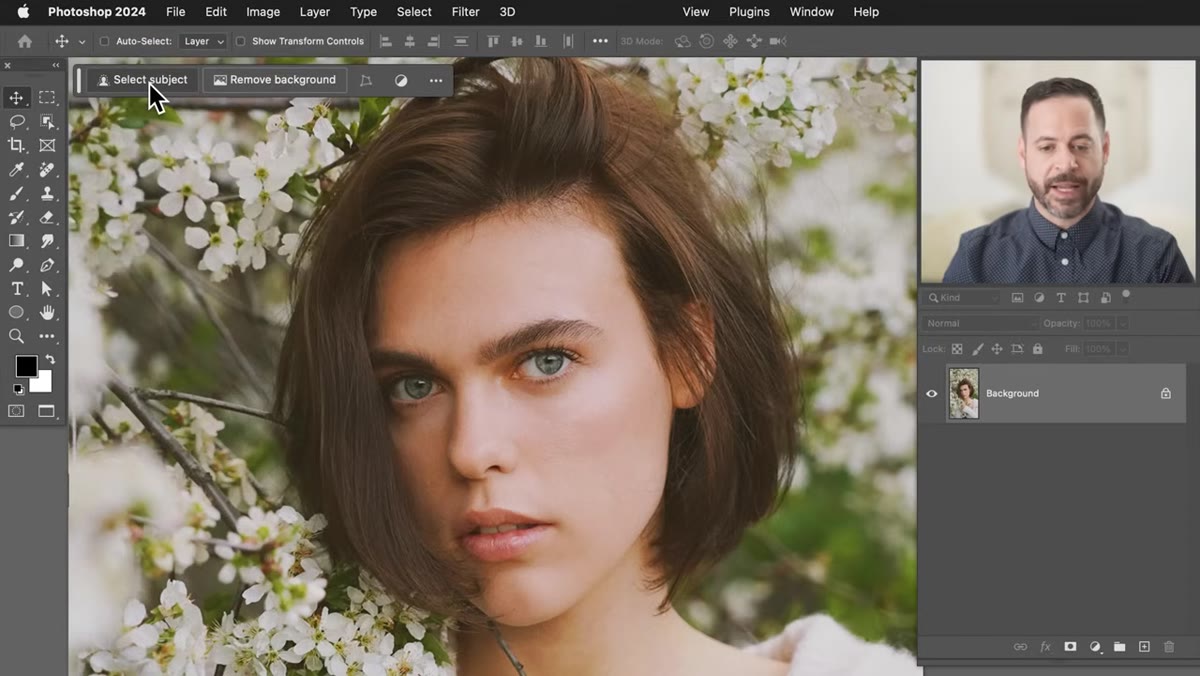Click 3D Mode orbit camera icon
The image size is (1200, 676).
[x=683, y=42]
